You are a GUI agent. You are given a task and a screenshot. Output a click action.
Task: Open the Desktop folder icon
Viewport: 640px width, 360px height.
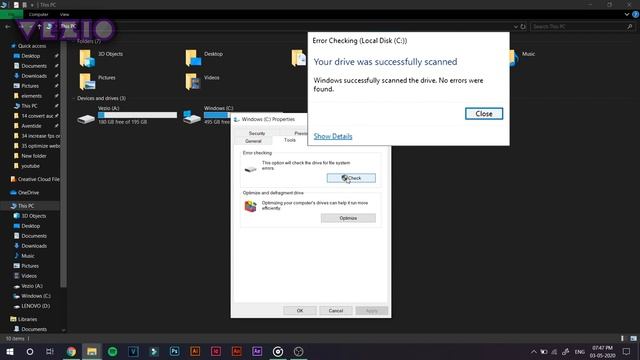[193, 58]
